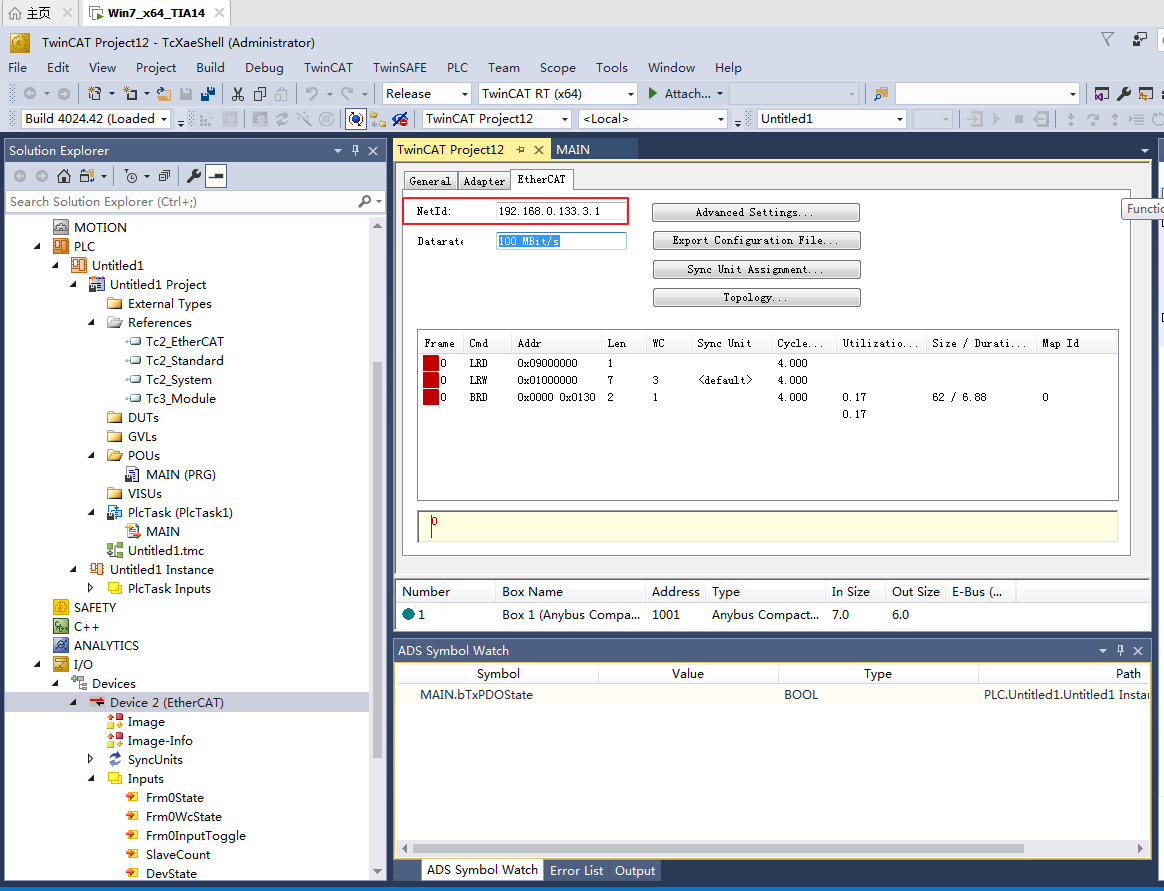The width and height of the screenshot is (1164, 891).
Task: Expand the PlcTask Inputs node
Action: coord(91,588)
